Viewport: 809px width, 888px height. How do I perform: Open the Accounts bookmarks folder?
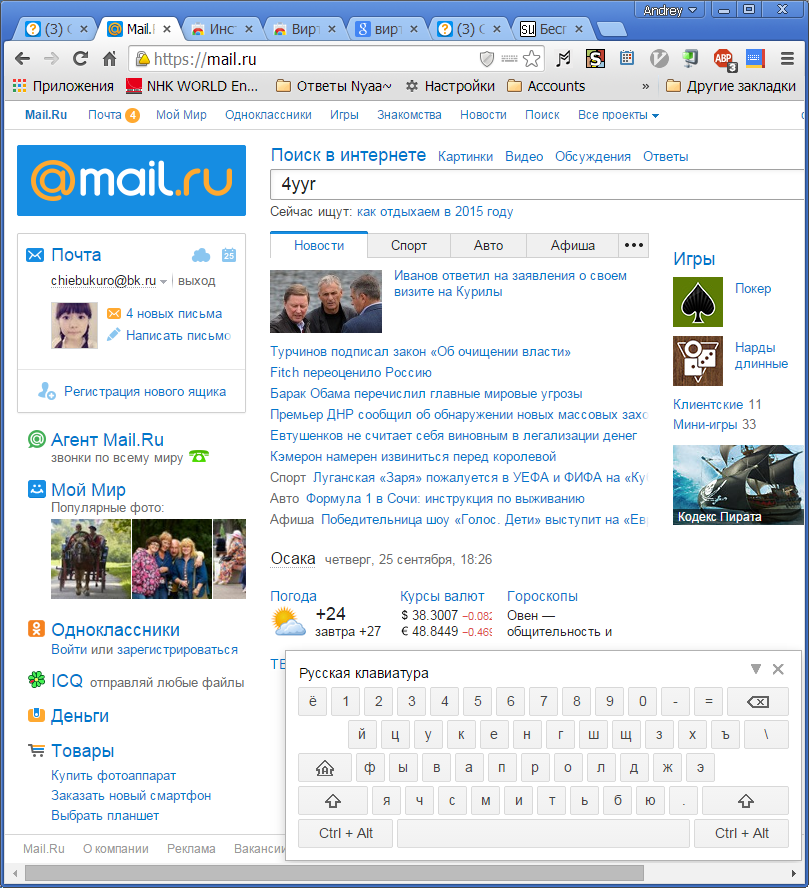(x=546, y=86)
